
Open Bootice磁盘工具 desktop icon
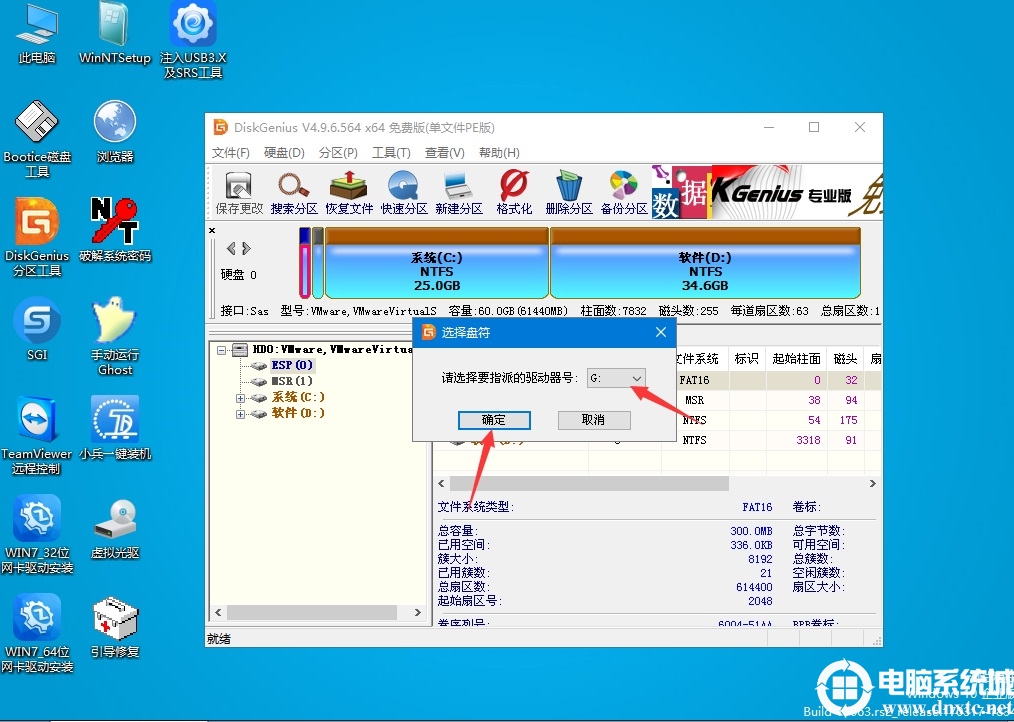[x=37, y=139]
